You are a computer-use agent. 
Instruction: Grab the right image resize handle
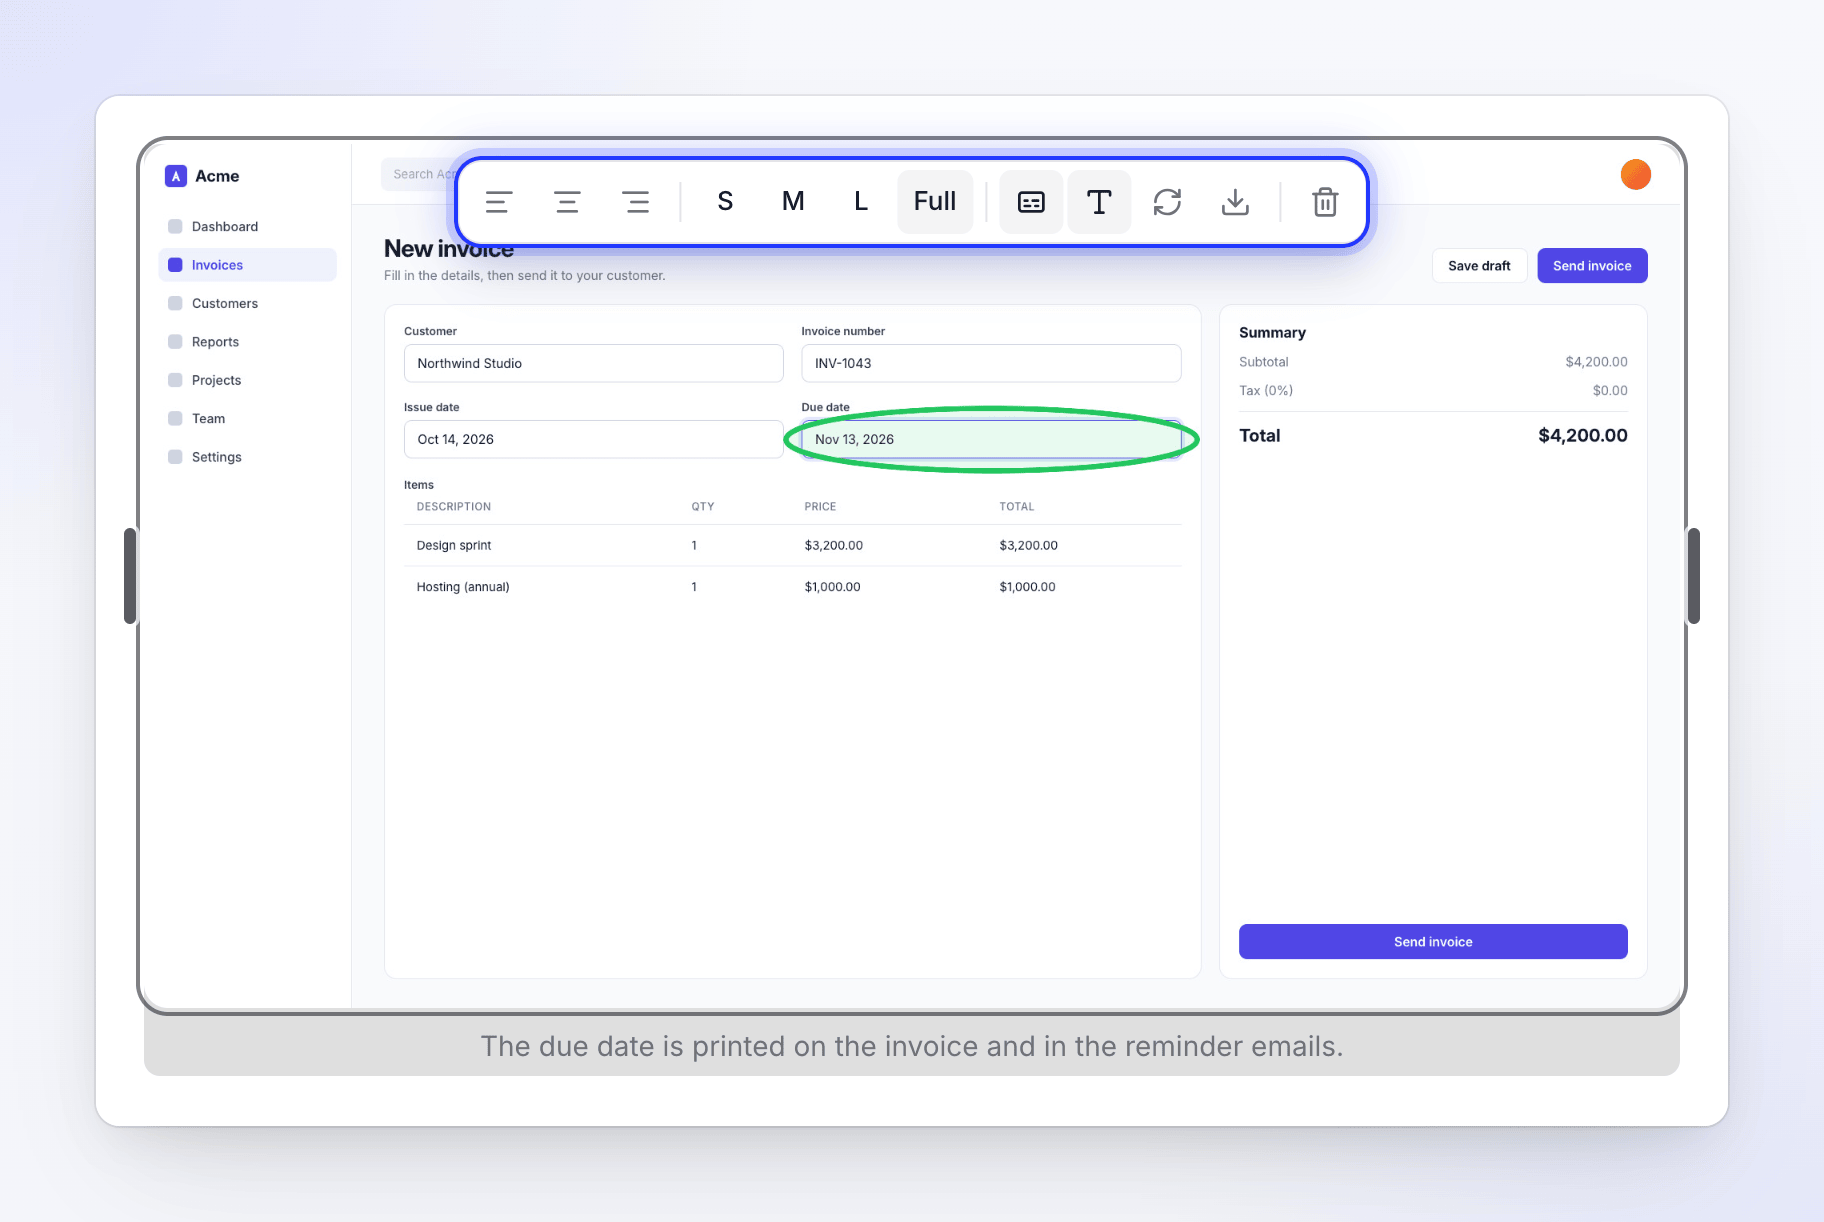point(1694,576)
